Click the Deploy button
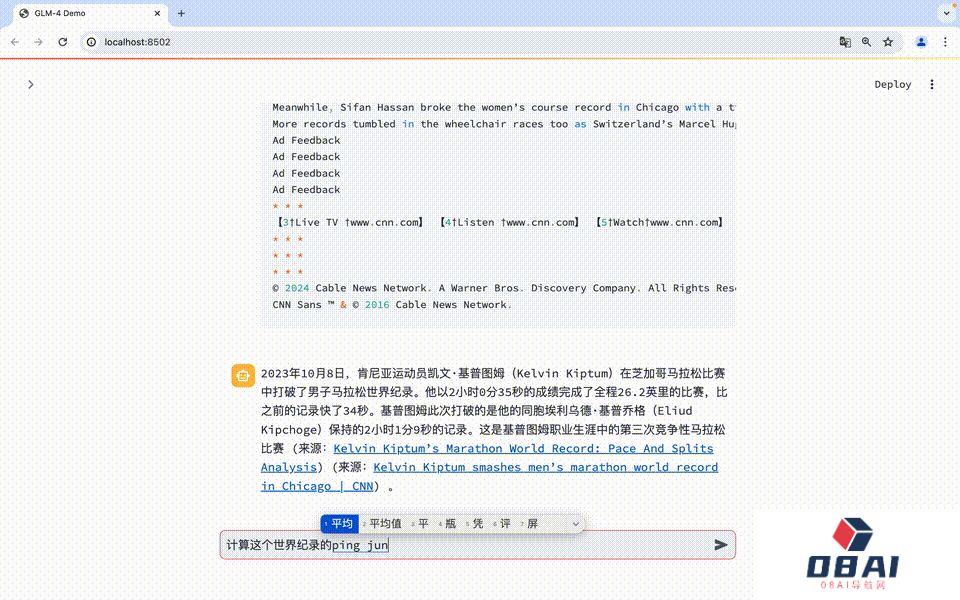 click(892, 85)
